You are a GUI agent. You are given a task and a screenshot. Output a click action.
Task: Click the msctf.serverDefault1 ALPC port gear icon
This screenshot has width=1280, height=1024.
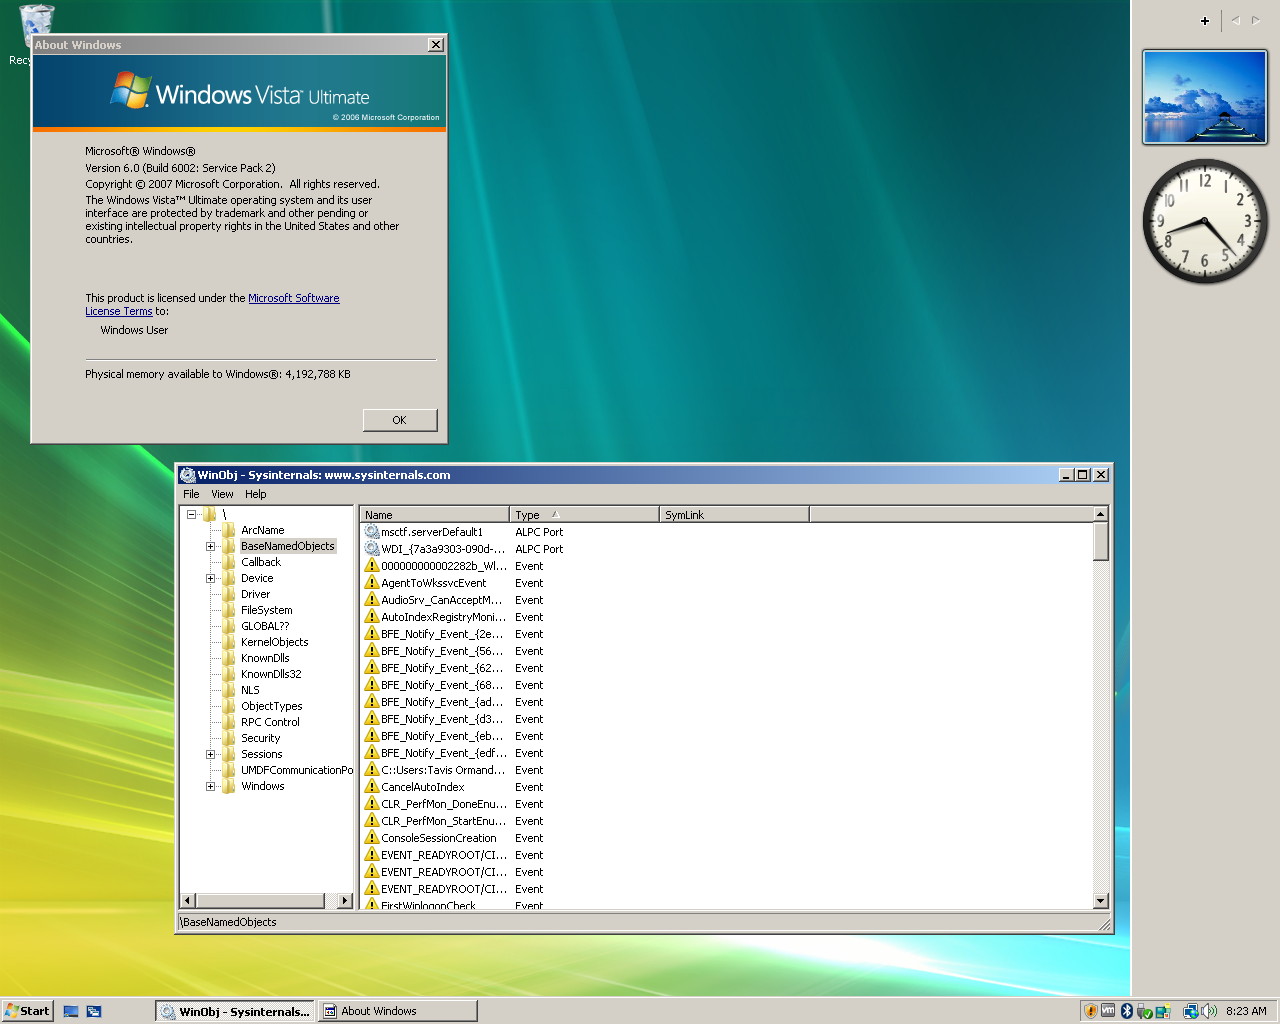pyautogui.click(x=372, y=532)
